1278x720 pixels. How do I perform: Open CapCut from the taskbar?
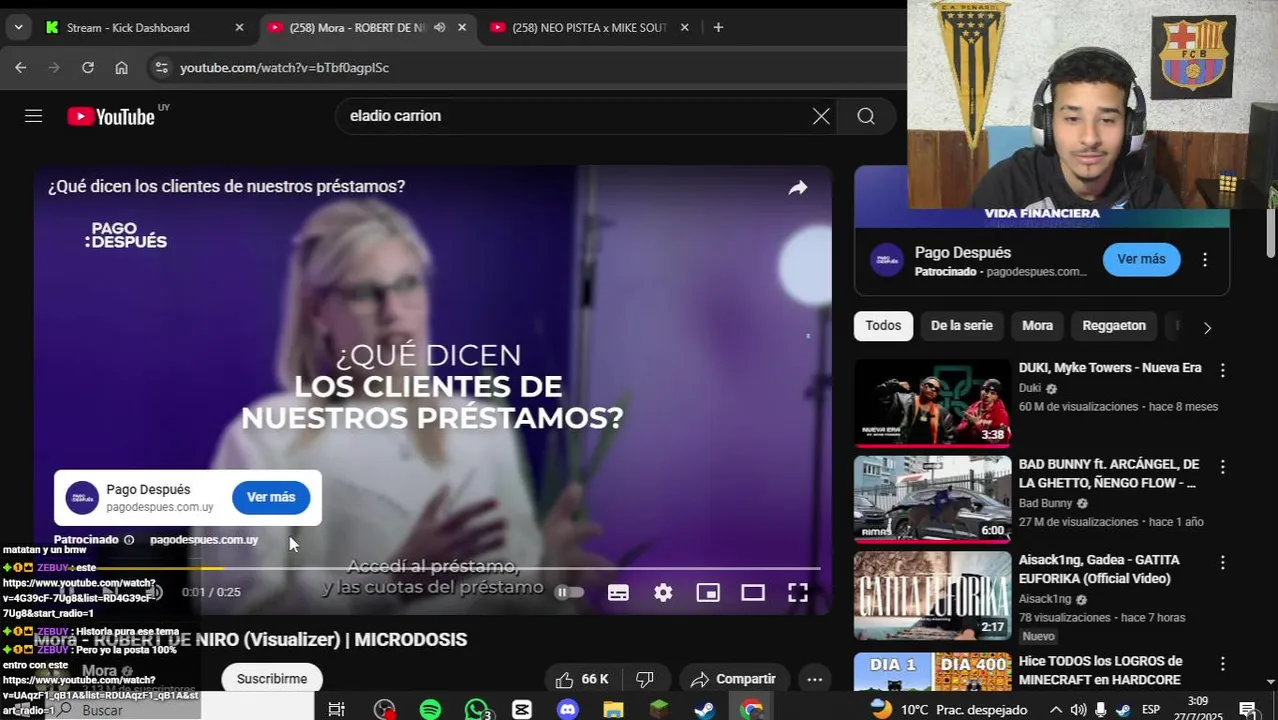point(522,709)
